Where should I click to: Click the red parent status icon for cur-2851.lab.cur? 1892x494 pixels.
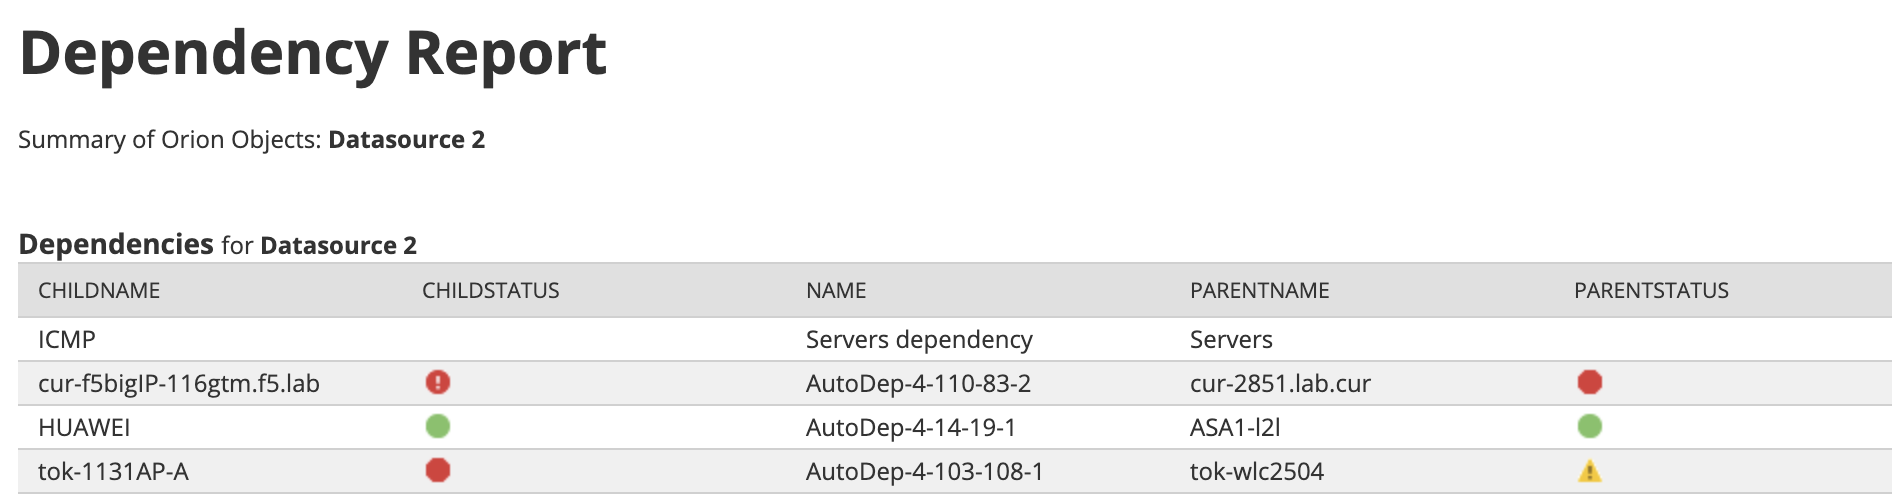pyautogui.click(x=1590, y=382)
